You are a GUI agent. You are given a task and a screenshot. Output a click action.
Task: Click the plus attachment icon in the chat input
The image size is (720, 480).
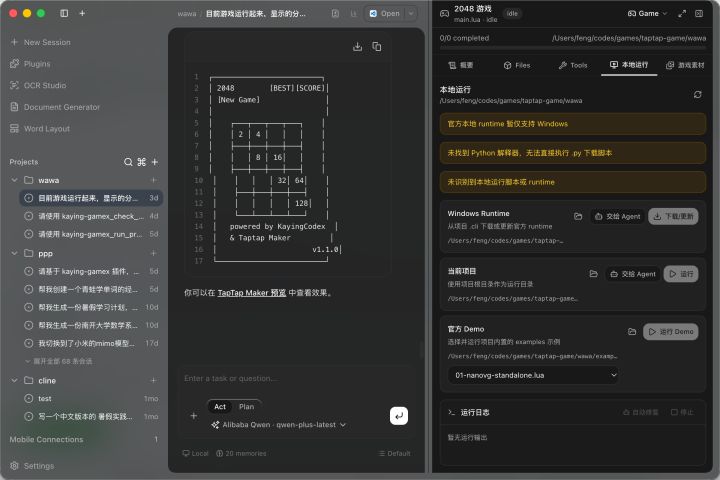(193, 416)
